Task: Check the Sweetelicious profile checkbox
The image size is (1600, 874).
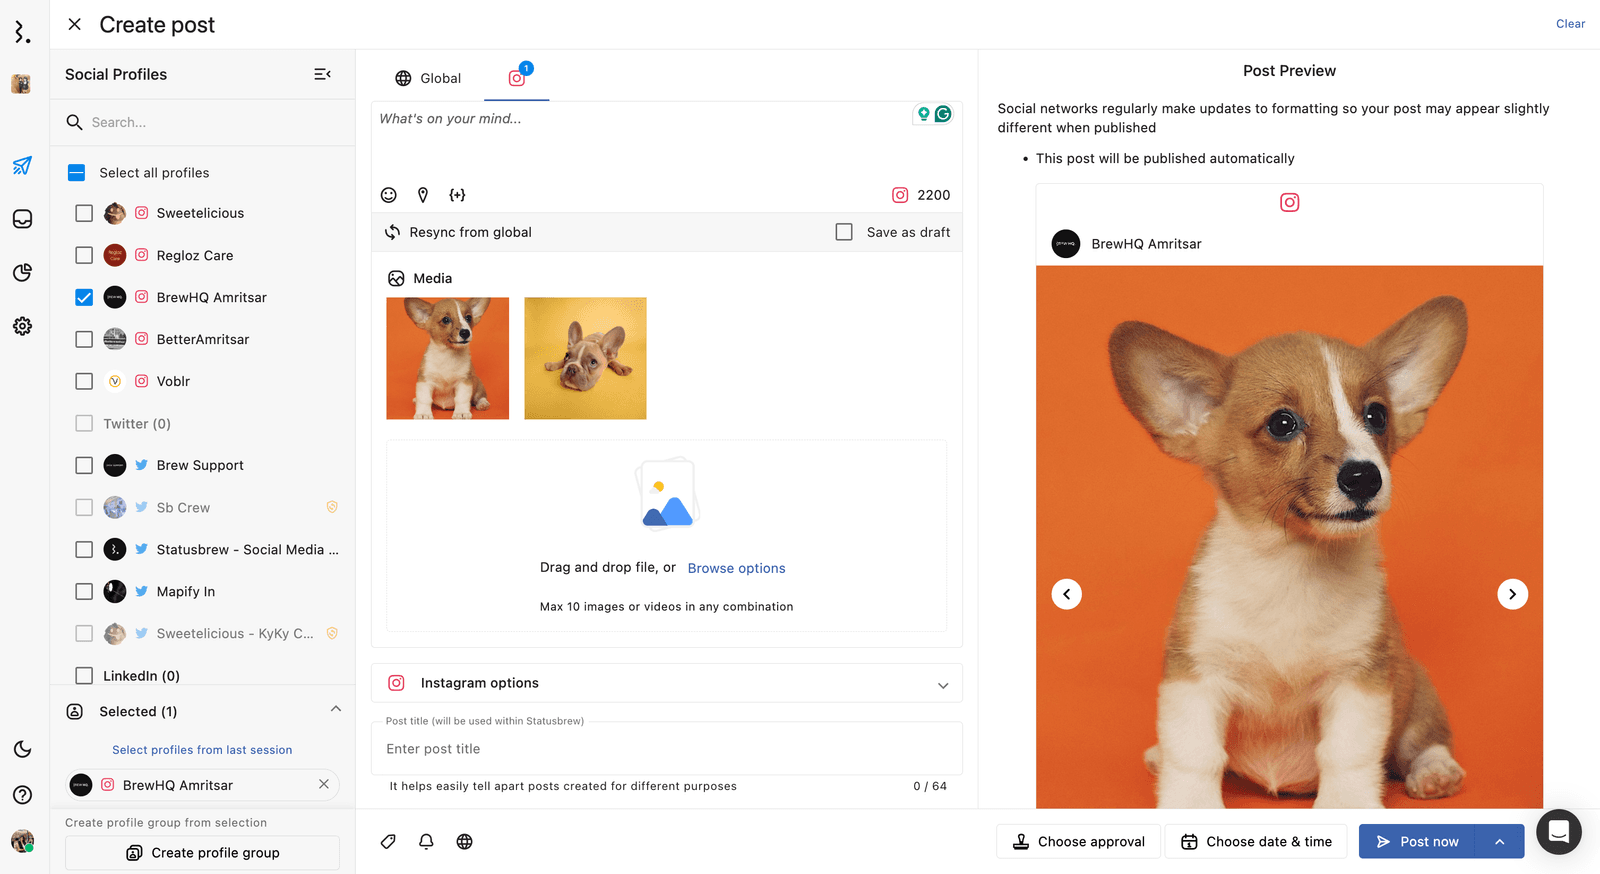Action: pyautogui.click(x=84, y=213)
